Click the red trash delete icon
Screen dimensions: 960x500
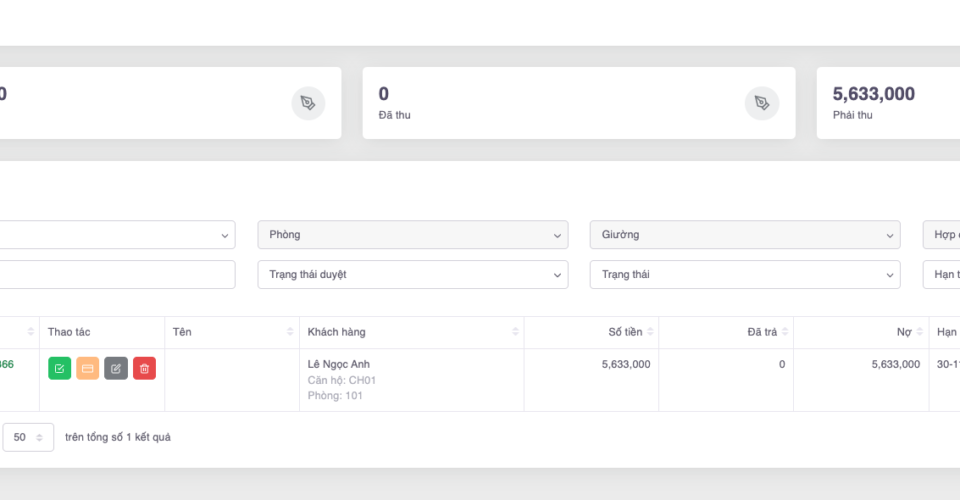click(x=144, y=369)
